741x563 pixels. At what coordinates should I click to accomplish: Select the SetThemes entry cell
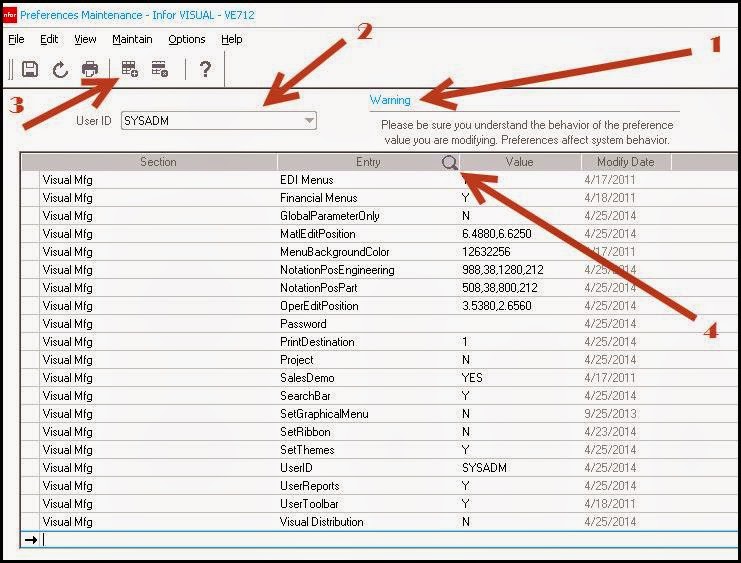click(368, 450)
